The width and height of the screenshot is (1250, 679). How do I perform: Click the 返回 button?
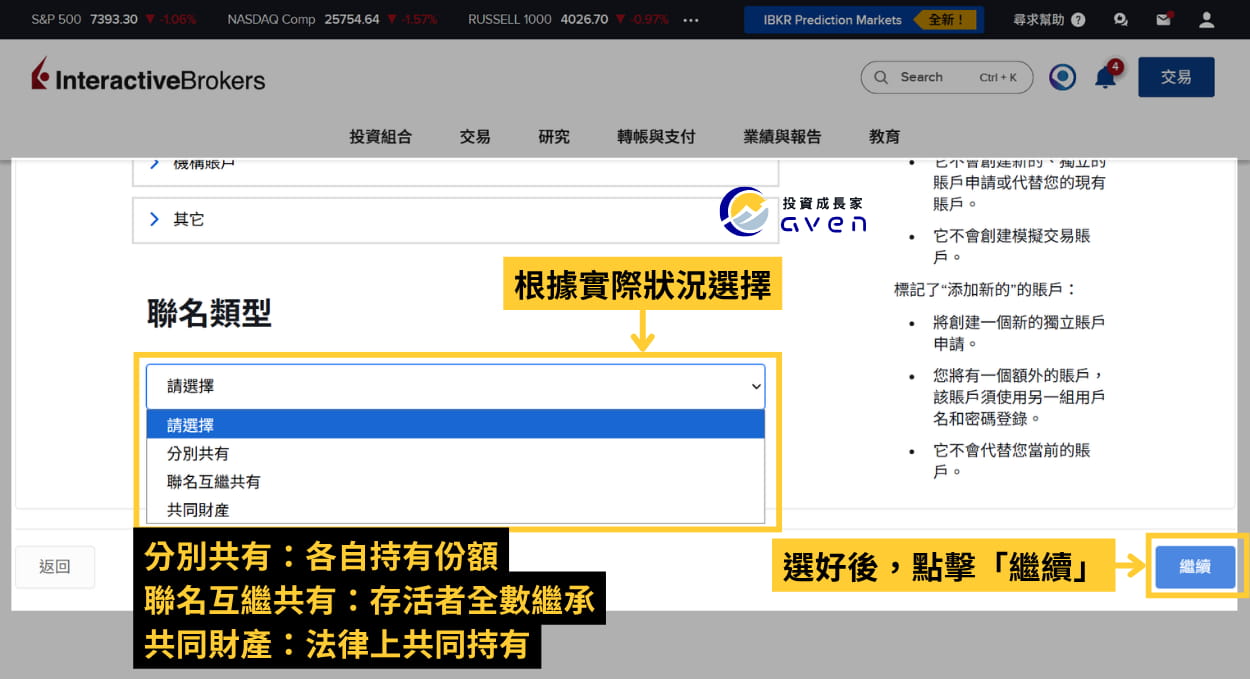click(55, 567)
